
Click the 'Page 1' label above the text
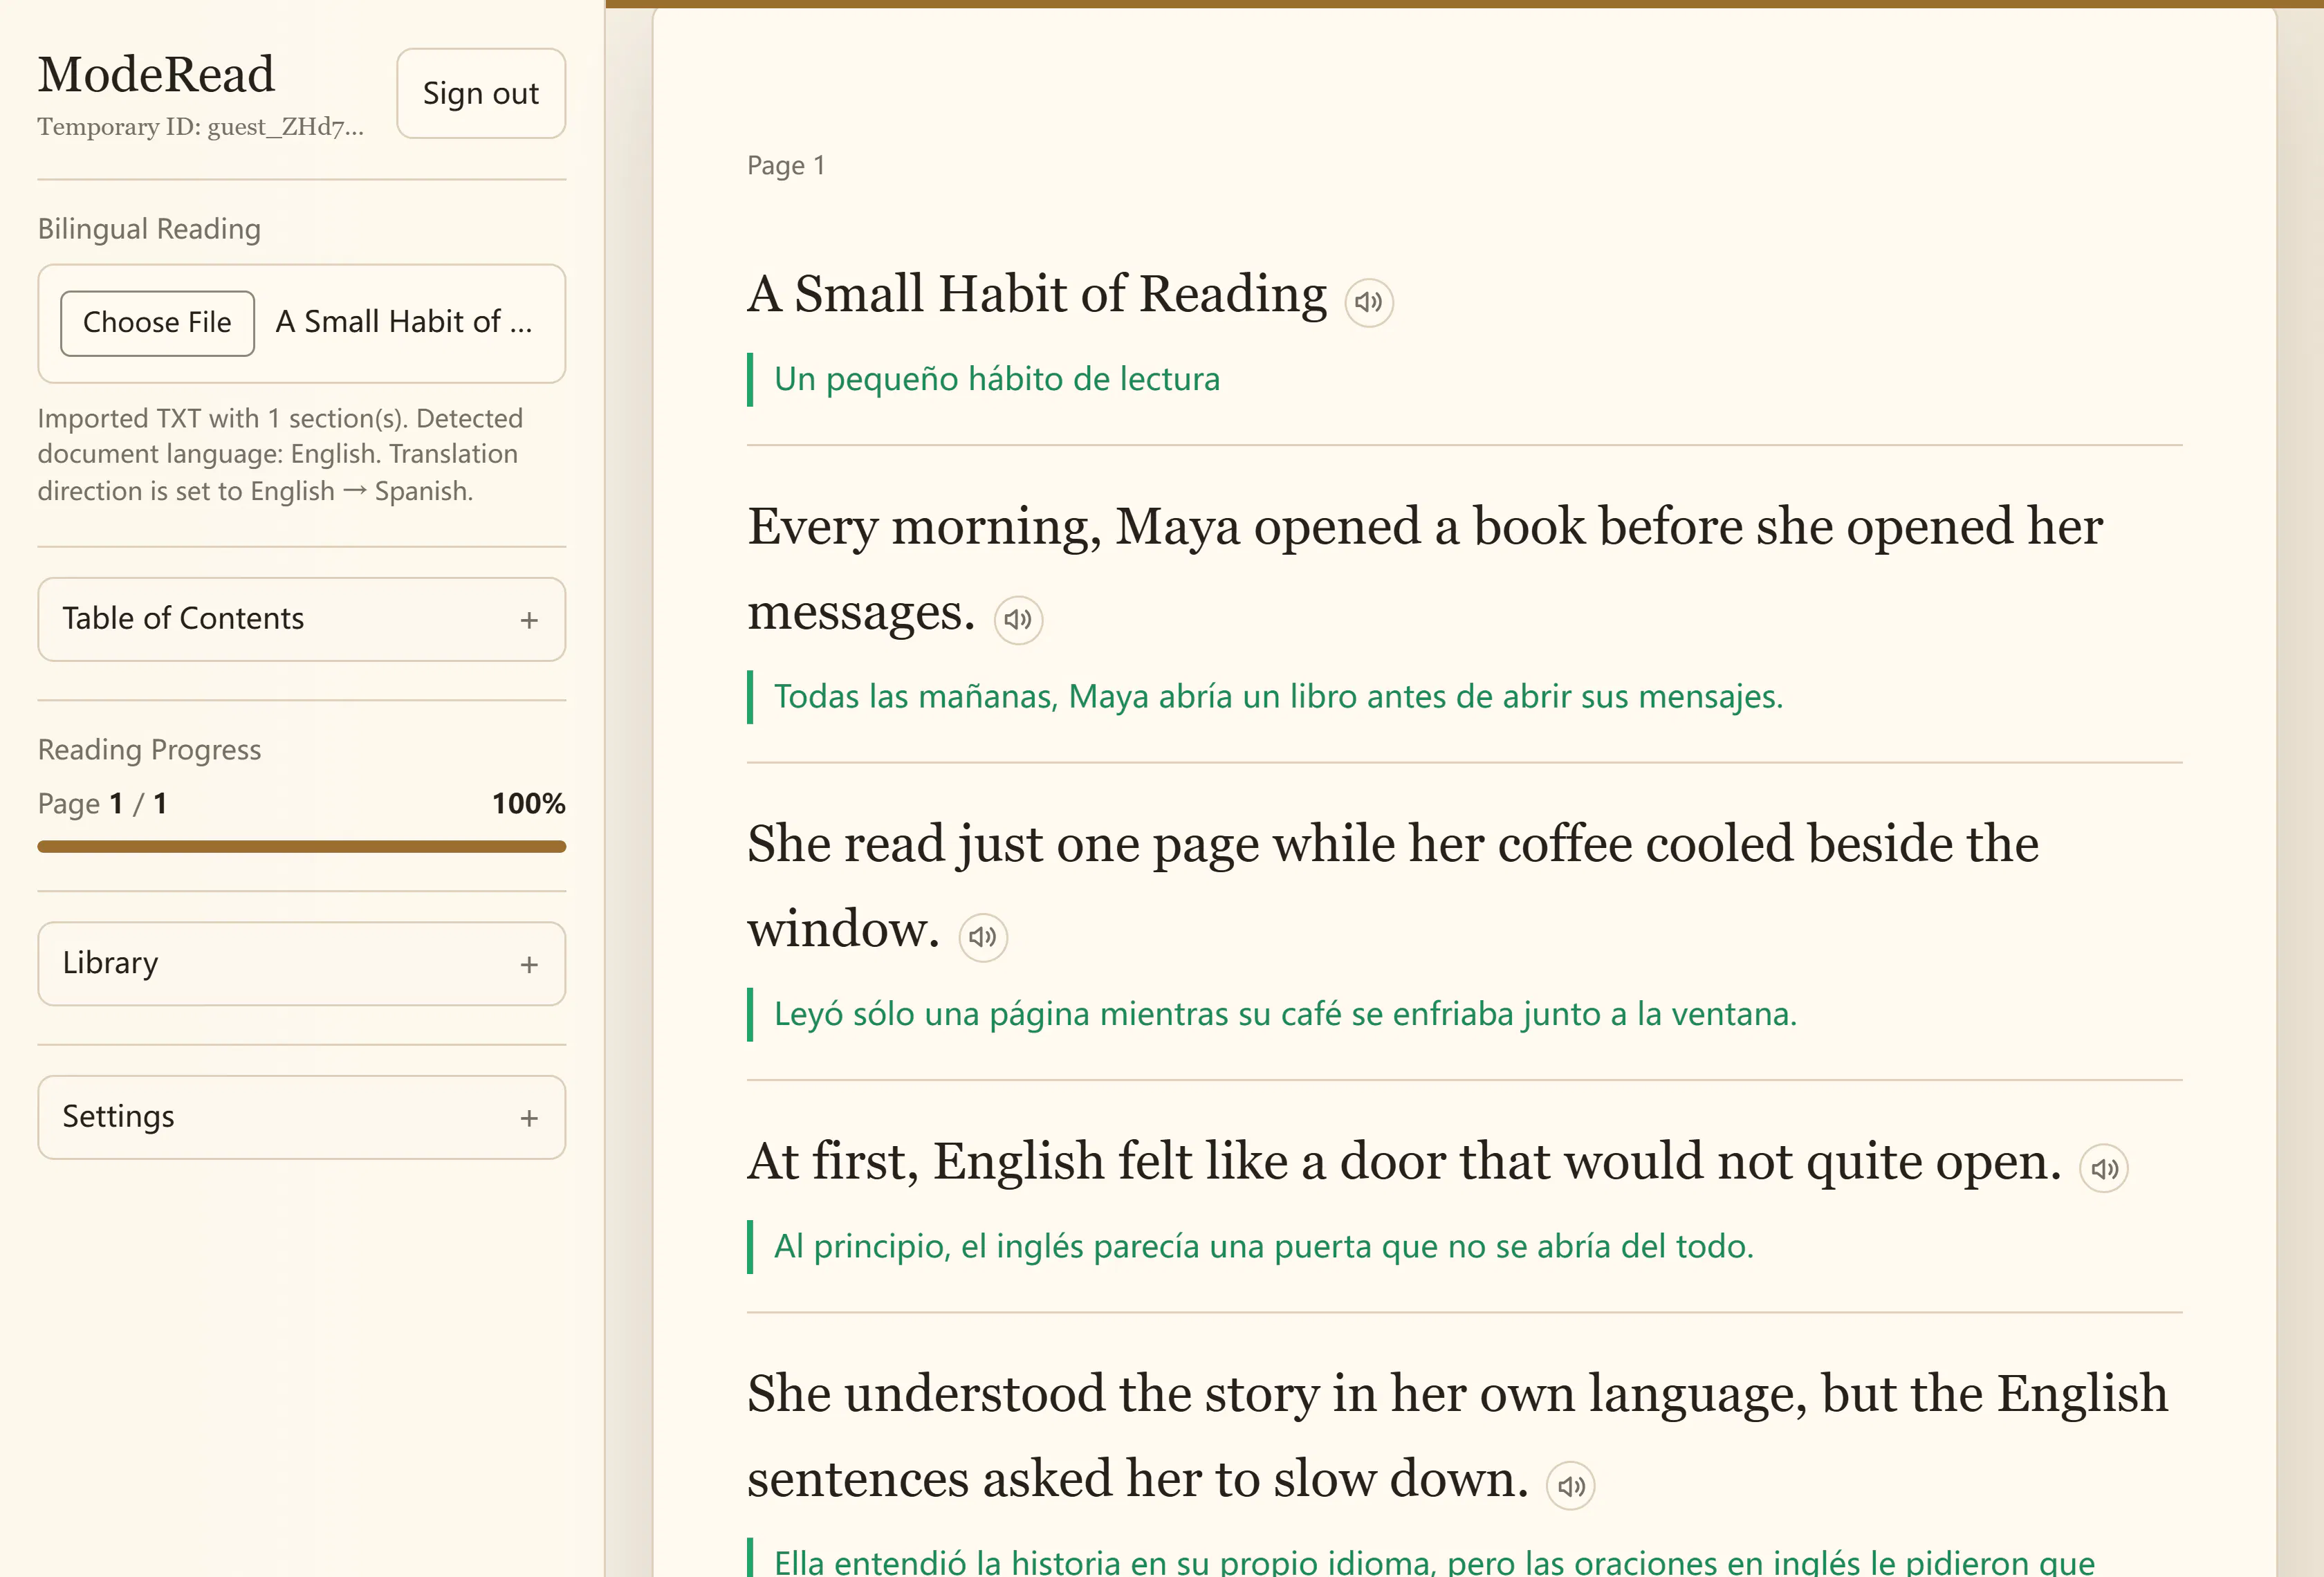[786, 165]
